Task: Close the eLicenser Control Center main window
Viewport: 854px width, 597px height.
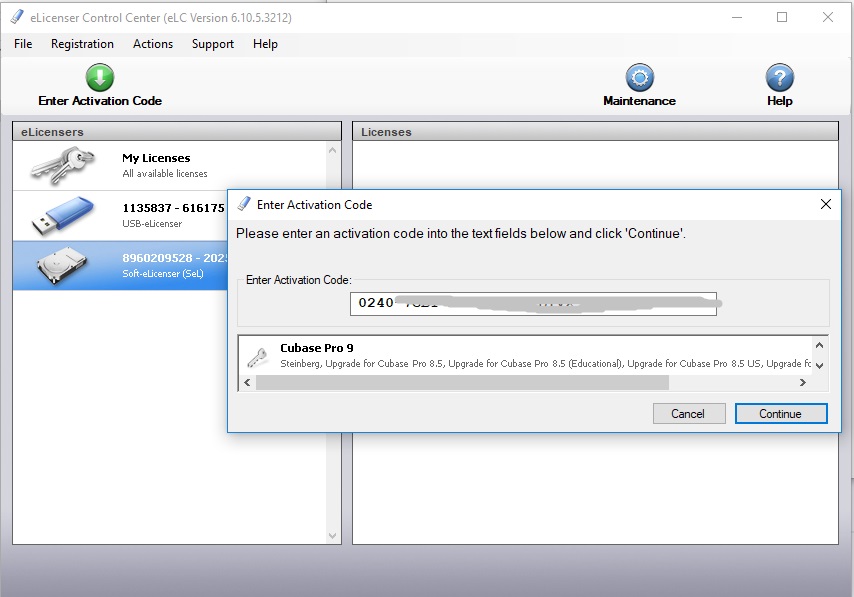Action: pos(828,17)
